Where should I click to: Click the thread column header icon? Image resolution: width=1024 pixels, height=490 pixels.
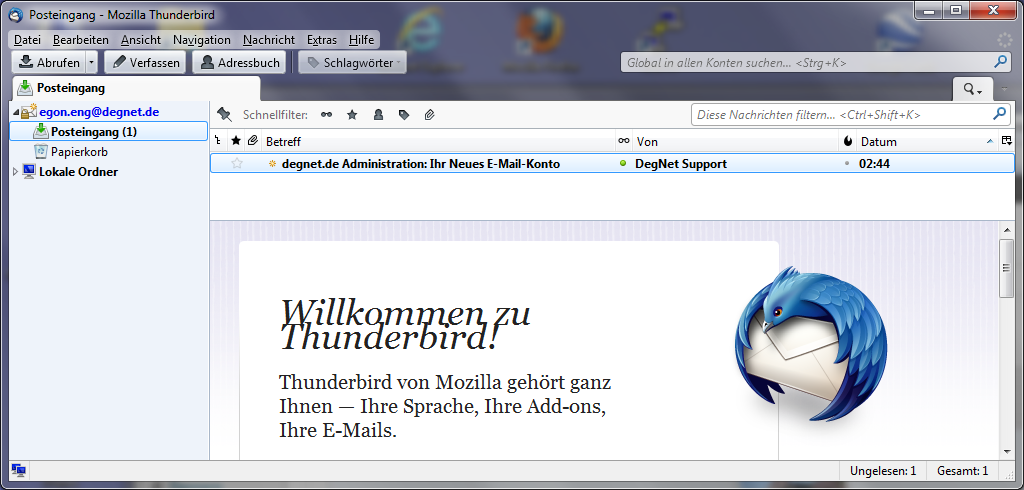point(218,141)
